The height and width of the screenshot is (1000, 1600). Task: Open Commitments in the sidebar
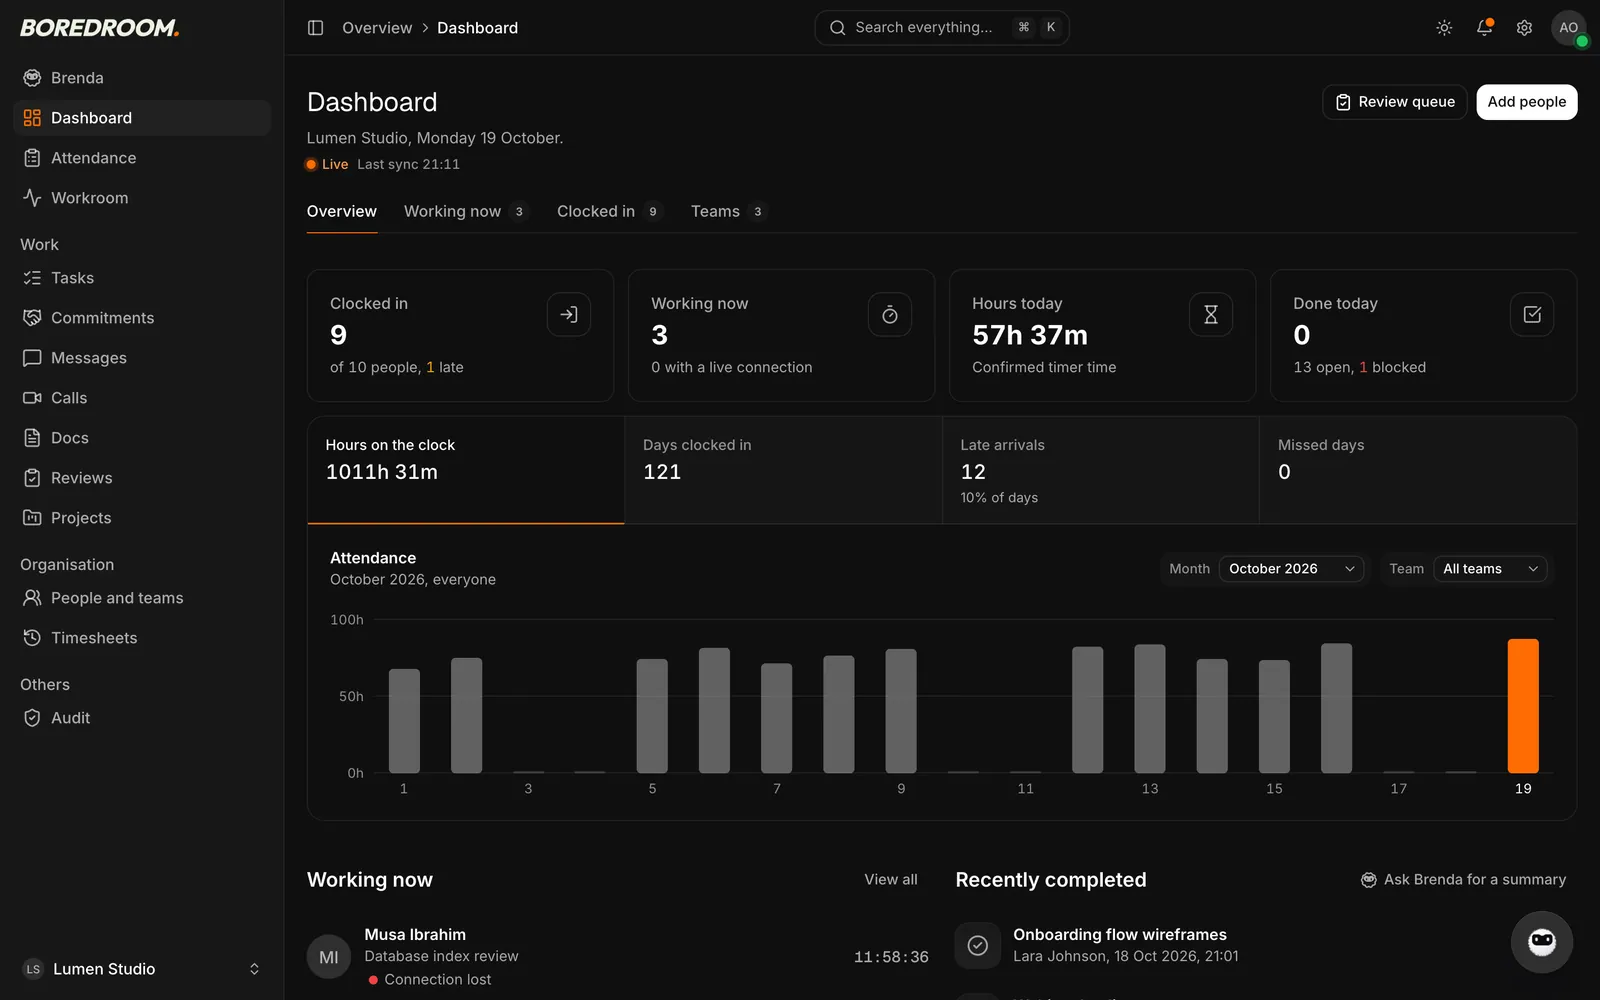[x=142, y=318]
